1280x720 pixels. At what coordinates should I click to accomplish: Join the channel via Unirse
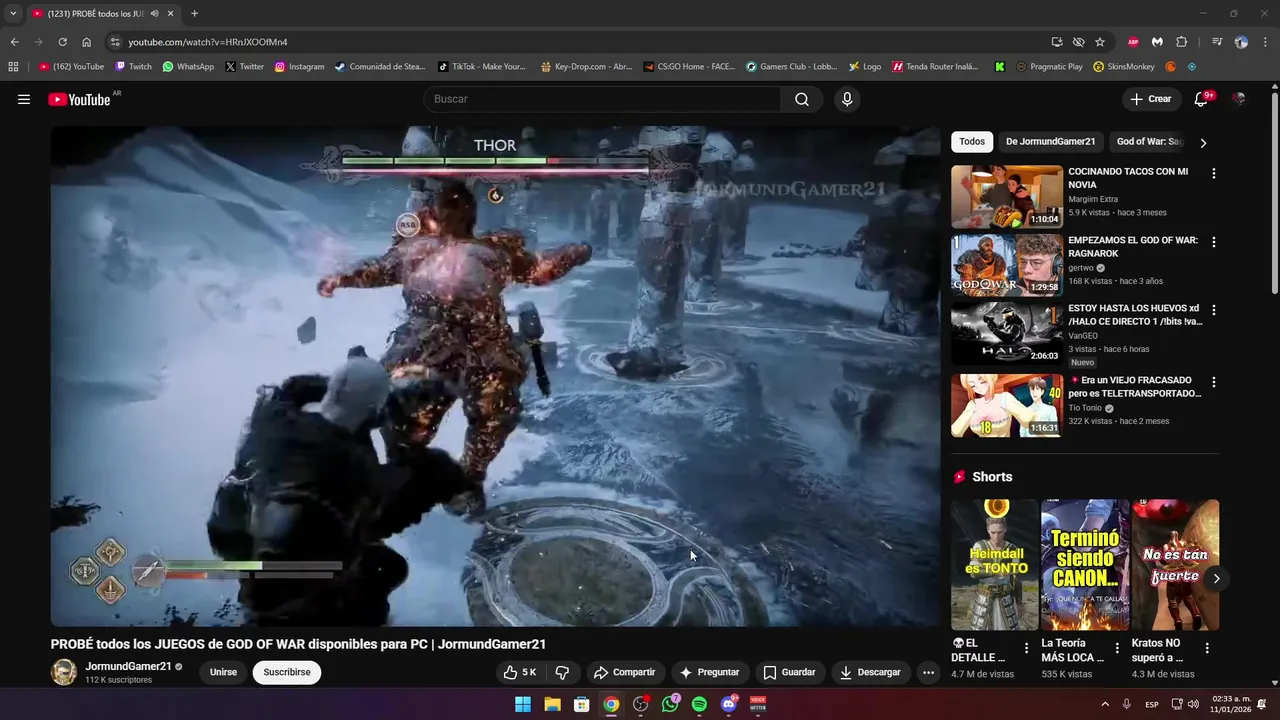(223, 672)
